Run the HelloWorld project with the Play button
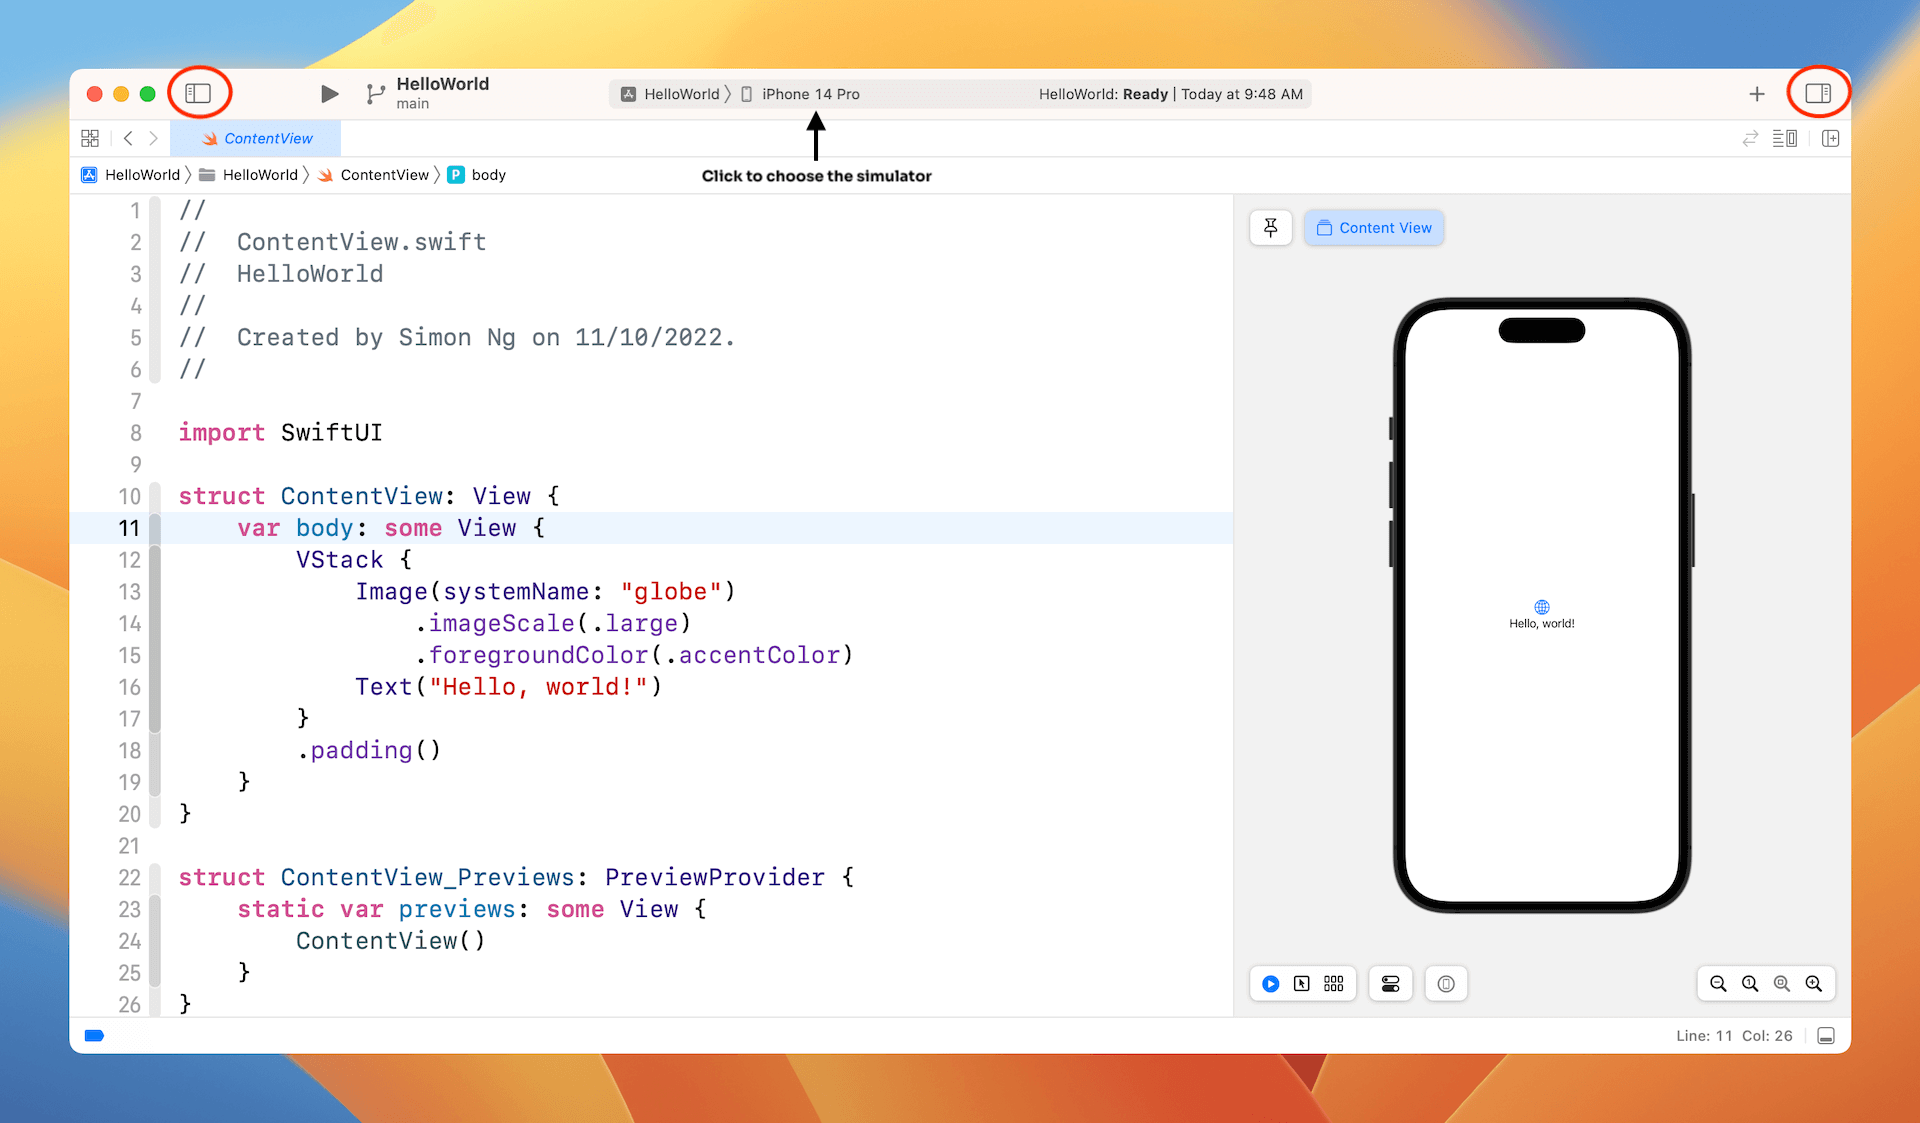Viewport: 1920px width, 1123px height. 329,93
